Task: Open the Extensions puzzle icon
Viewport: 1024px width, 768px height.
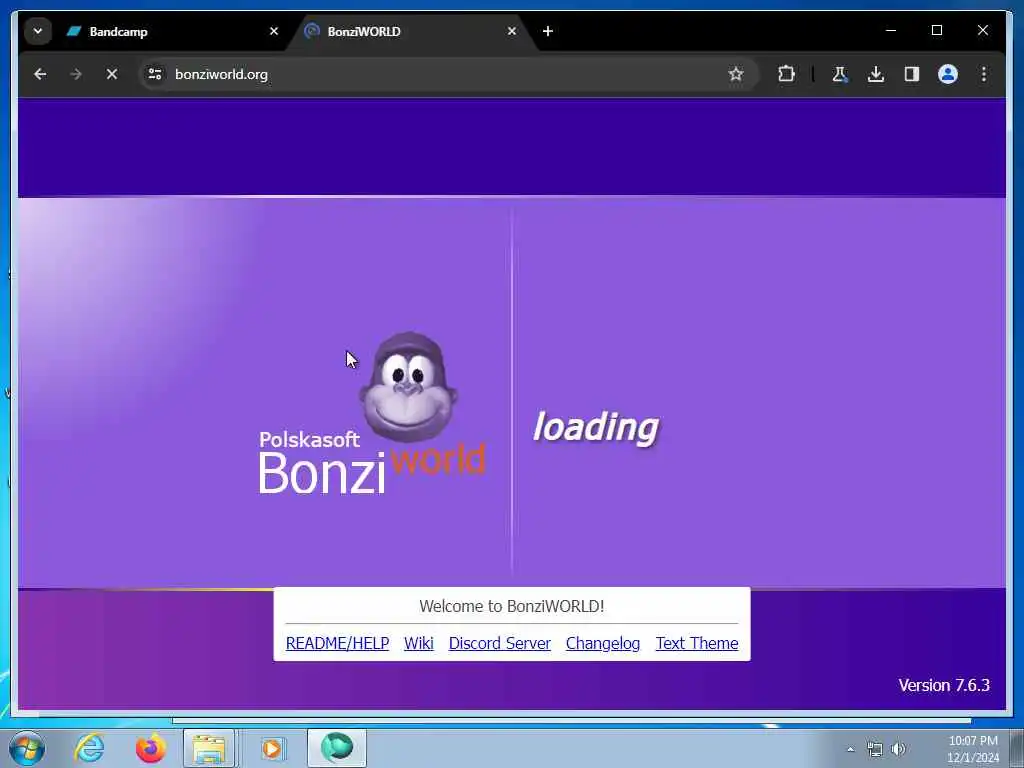Action: coord(786,74)
